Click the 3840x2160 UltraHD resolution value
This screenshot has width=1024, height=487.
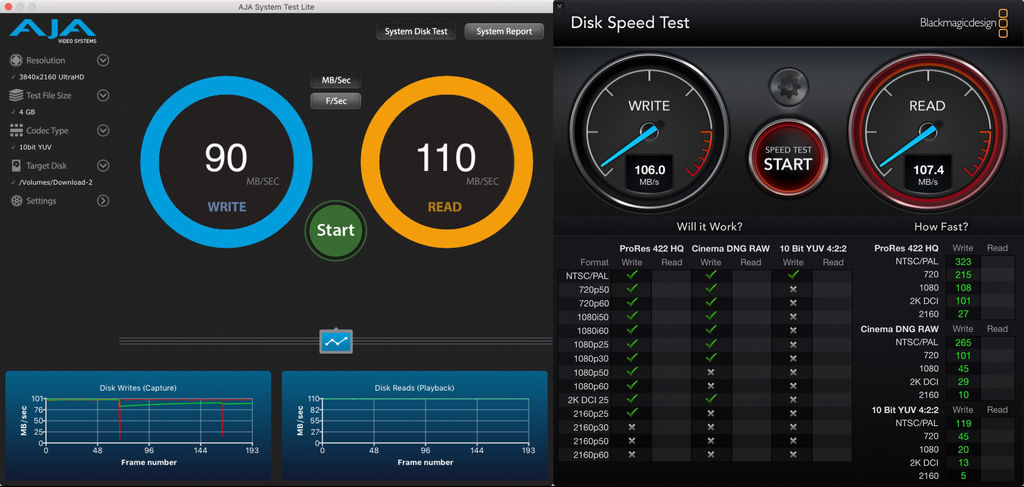[52, 76]
